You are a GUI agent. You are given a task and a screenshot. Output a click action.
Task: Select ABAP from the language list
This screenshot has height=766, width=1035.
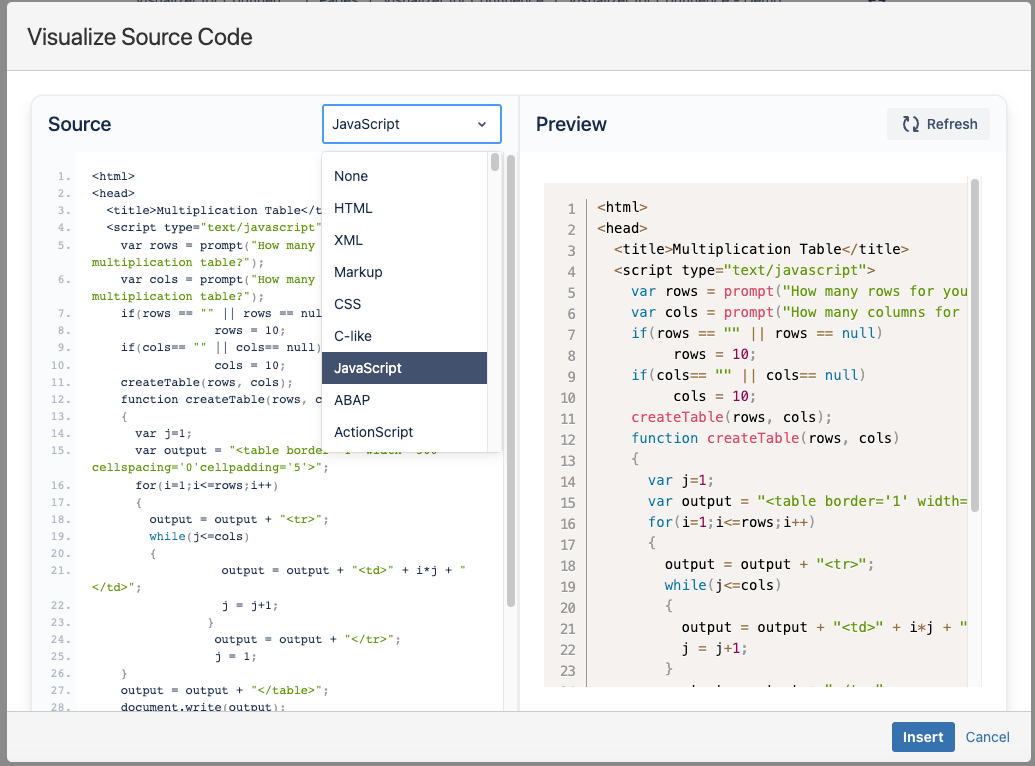pyautogui.click(x=352, y=400)
